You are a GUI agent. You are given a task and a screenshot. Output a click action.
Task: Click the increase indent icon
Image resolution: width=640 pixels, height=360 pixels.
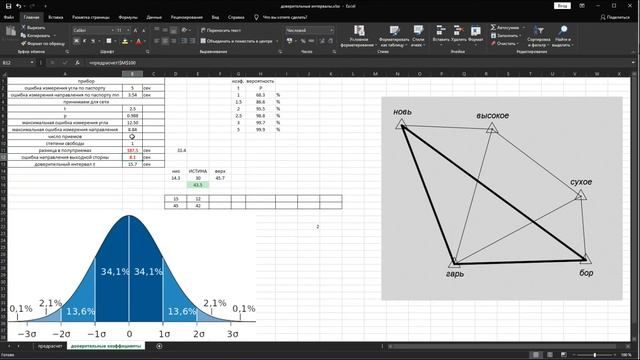point(192,41)
